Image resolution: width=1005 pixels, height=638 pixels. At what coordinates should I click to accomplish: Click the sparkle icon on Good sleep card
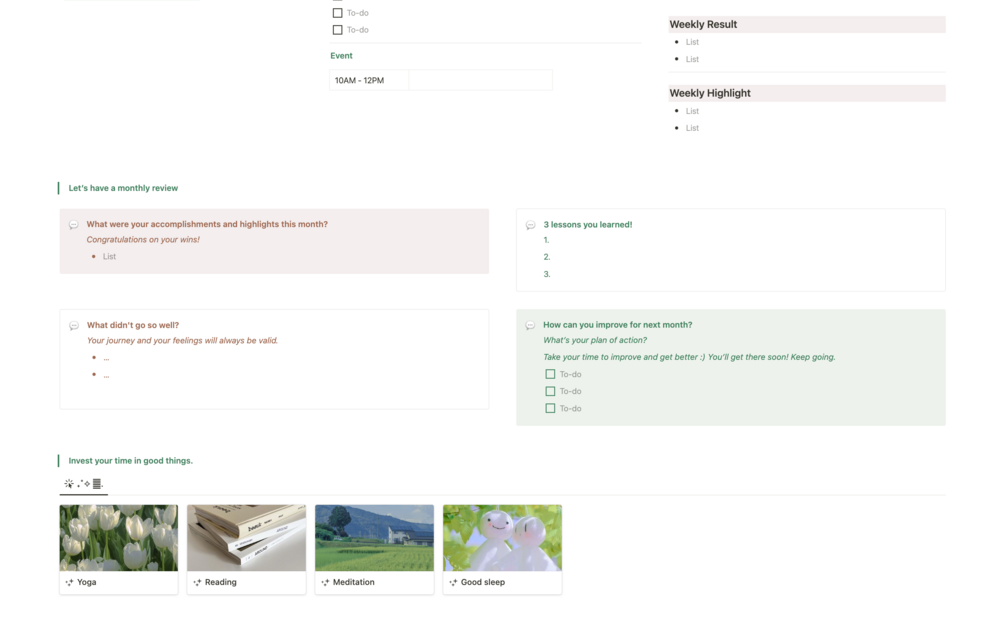[x=453, y=582]
